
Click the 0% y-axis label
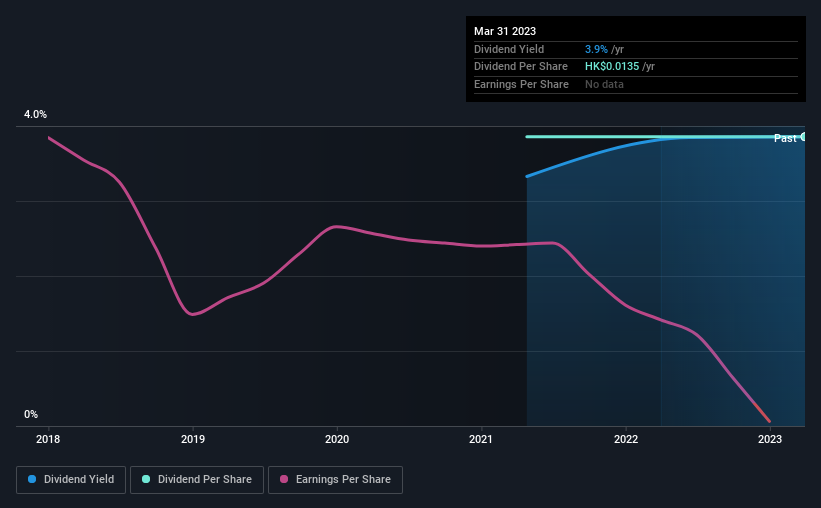31,414
